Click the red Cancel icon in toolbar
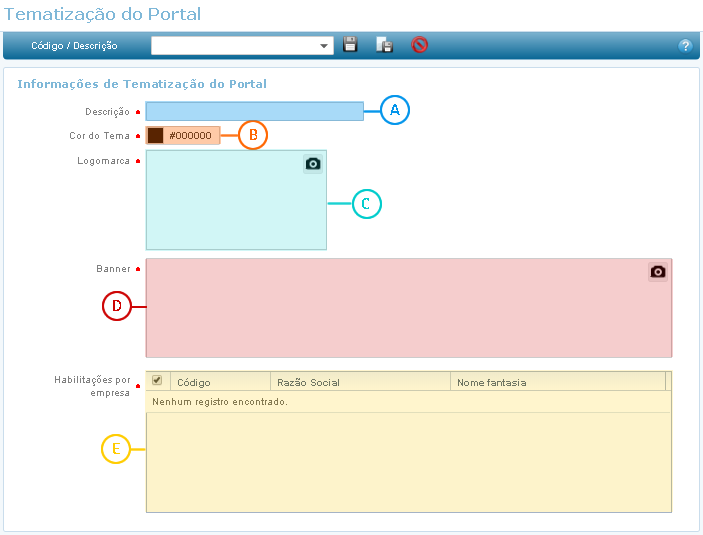This screenshot has width=703, height=535. (419, 45)
